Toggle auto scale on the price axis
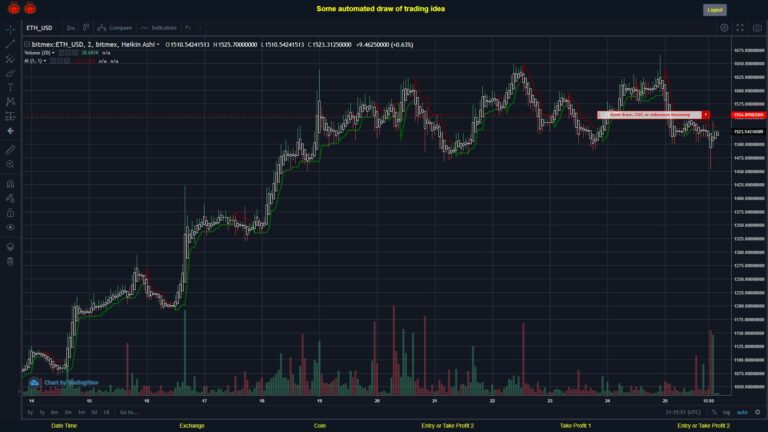The height and width of the screenshot is (432, 768). [x=743, y=412]
